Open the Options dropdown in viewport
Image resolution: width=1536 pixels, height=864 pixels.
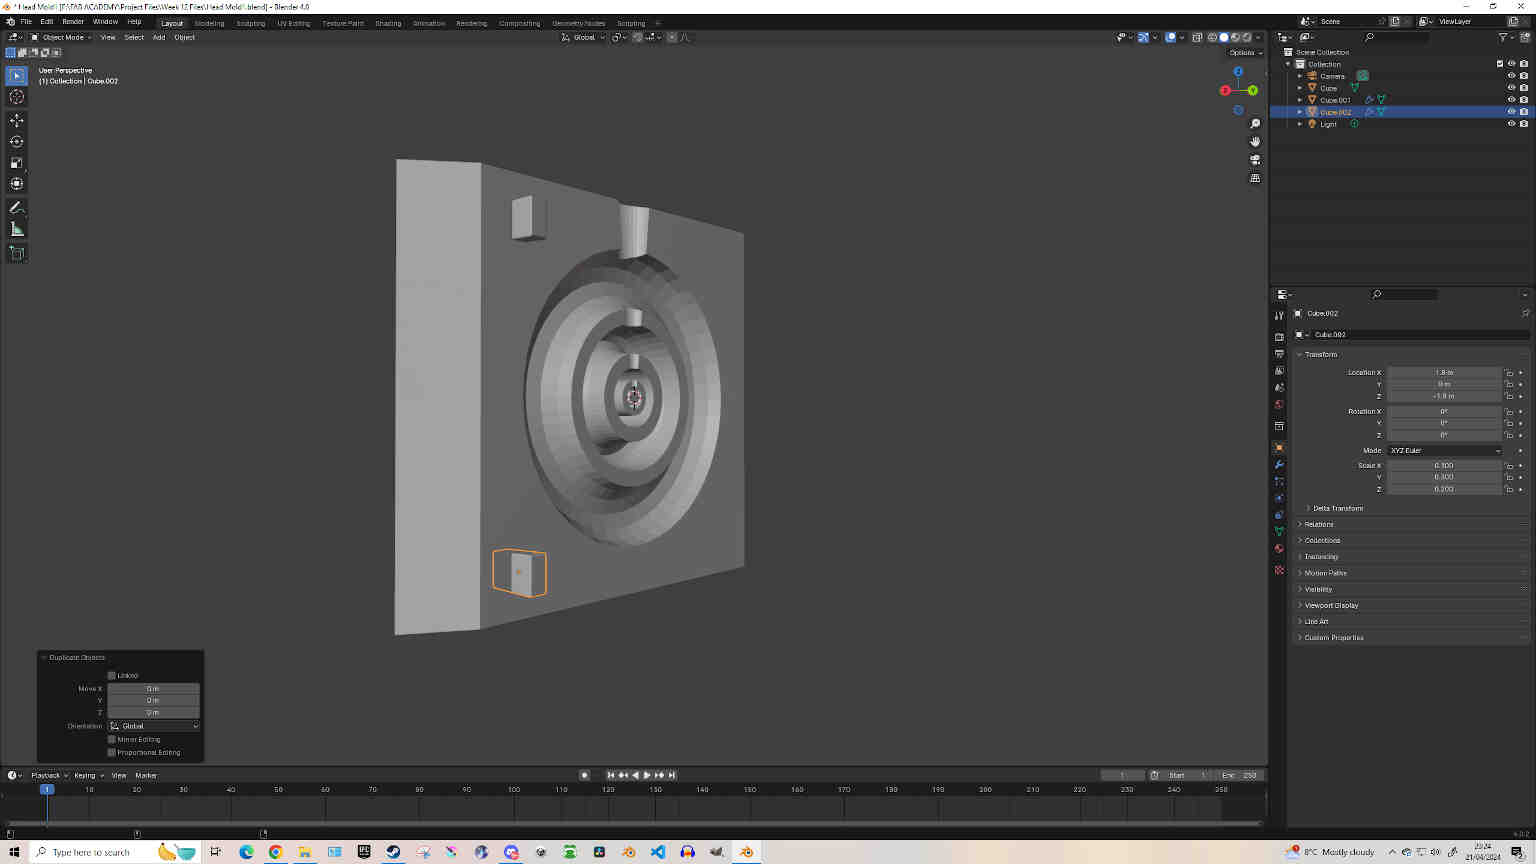click(x=1245, y=53)
